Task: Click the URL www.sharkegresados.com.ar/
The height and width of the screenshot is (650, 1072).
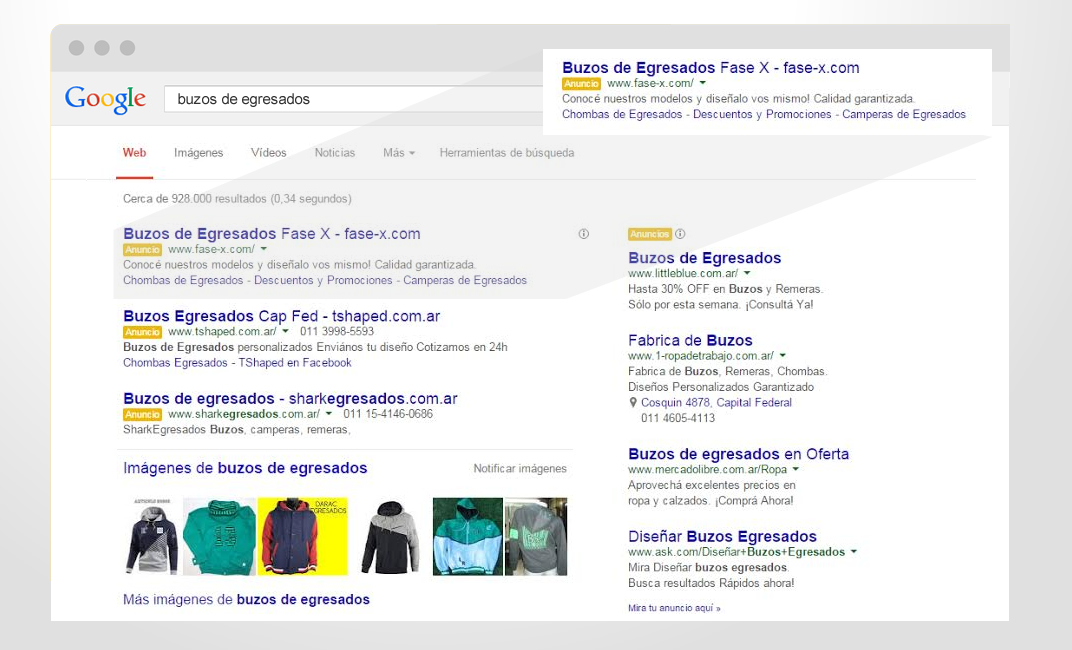Action: click(244, 414)
